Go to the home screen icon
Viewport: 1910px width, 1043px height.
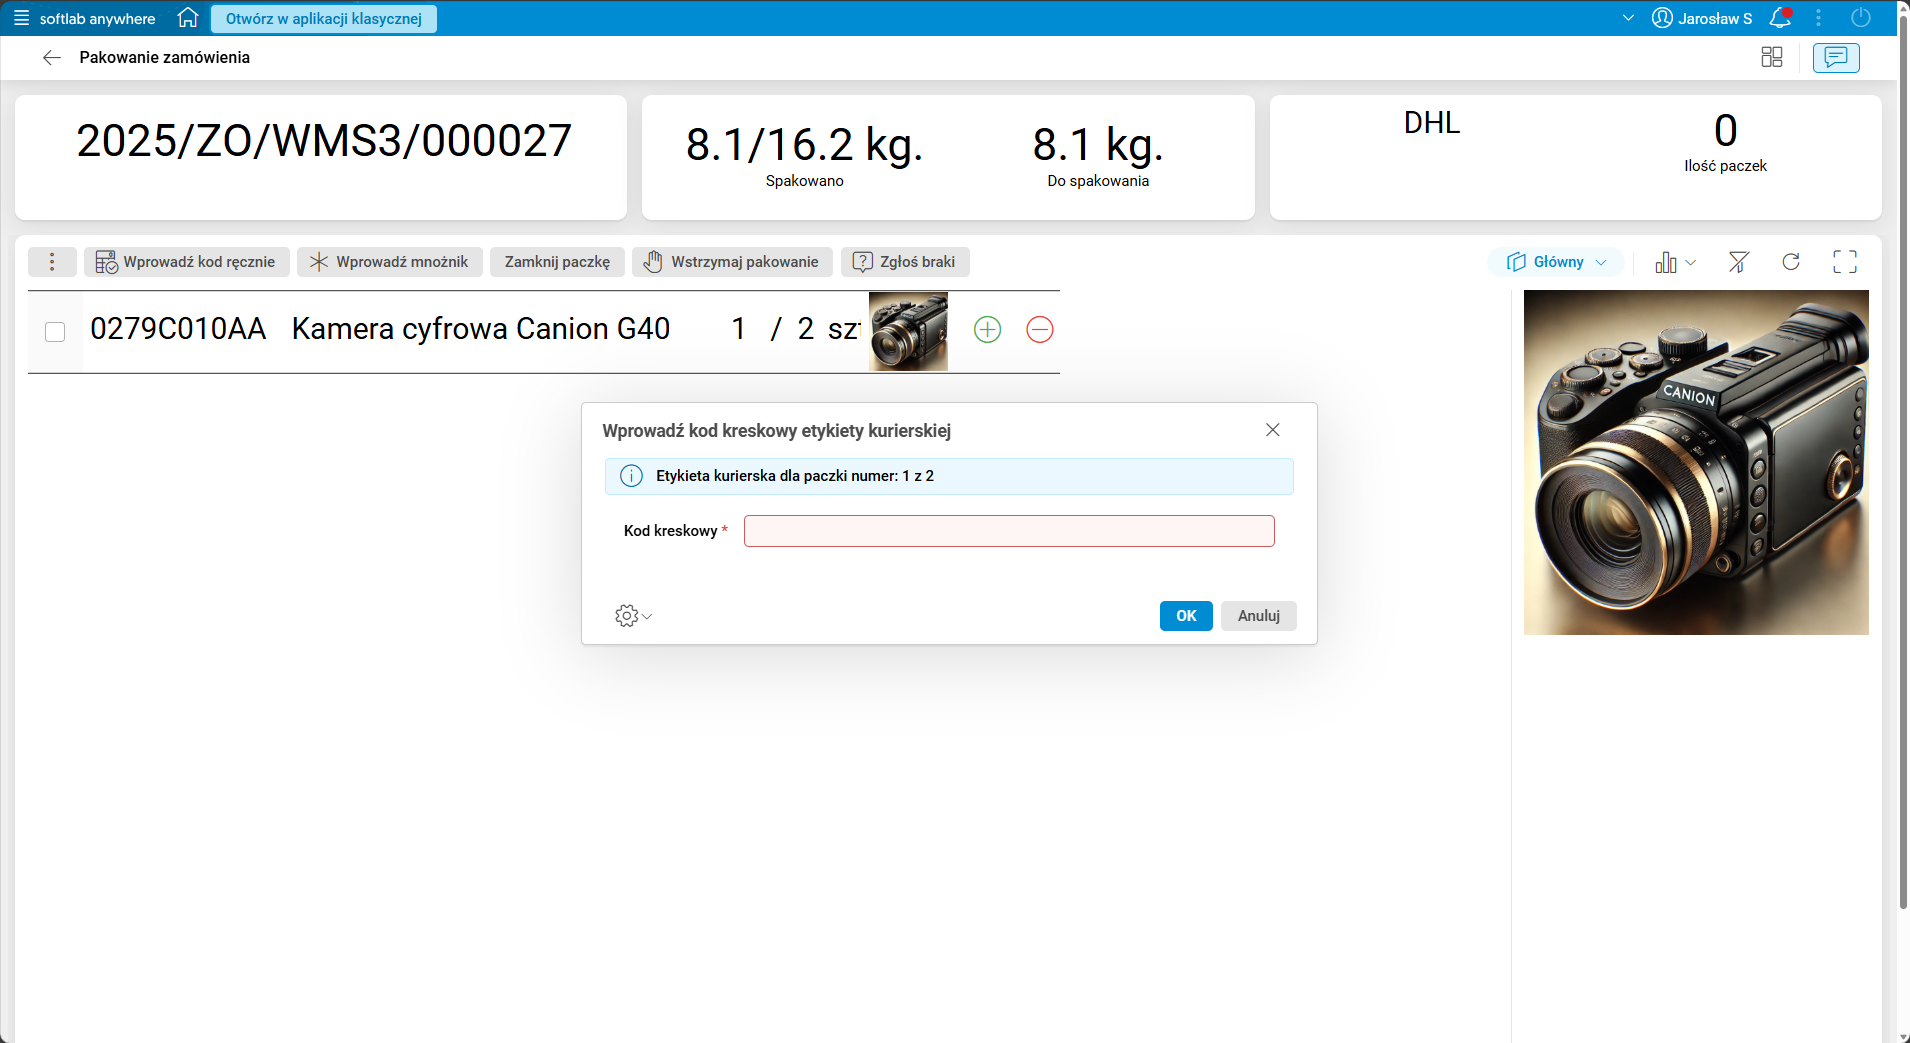point(188,18)
